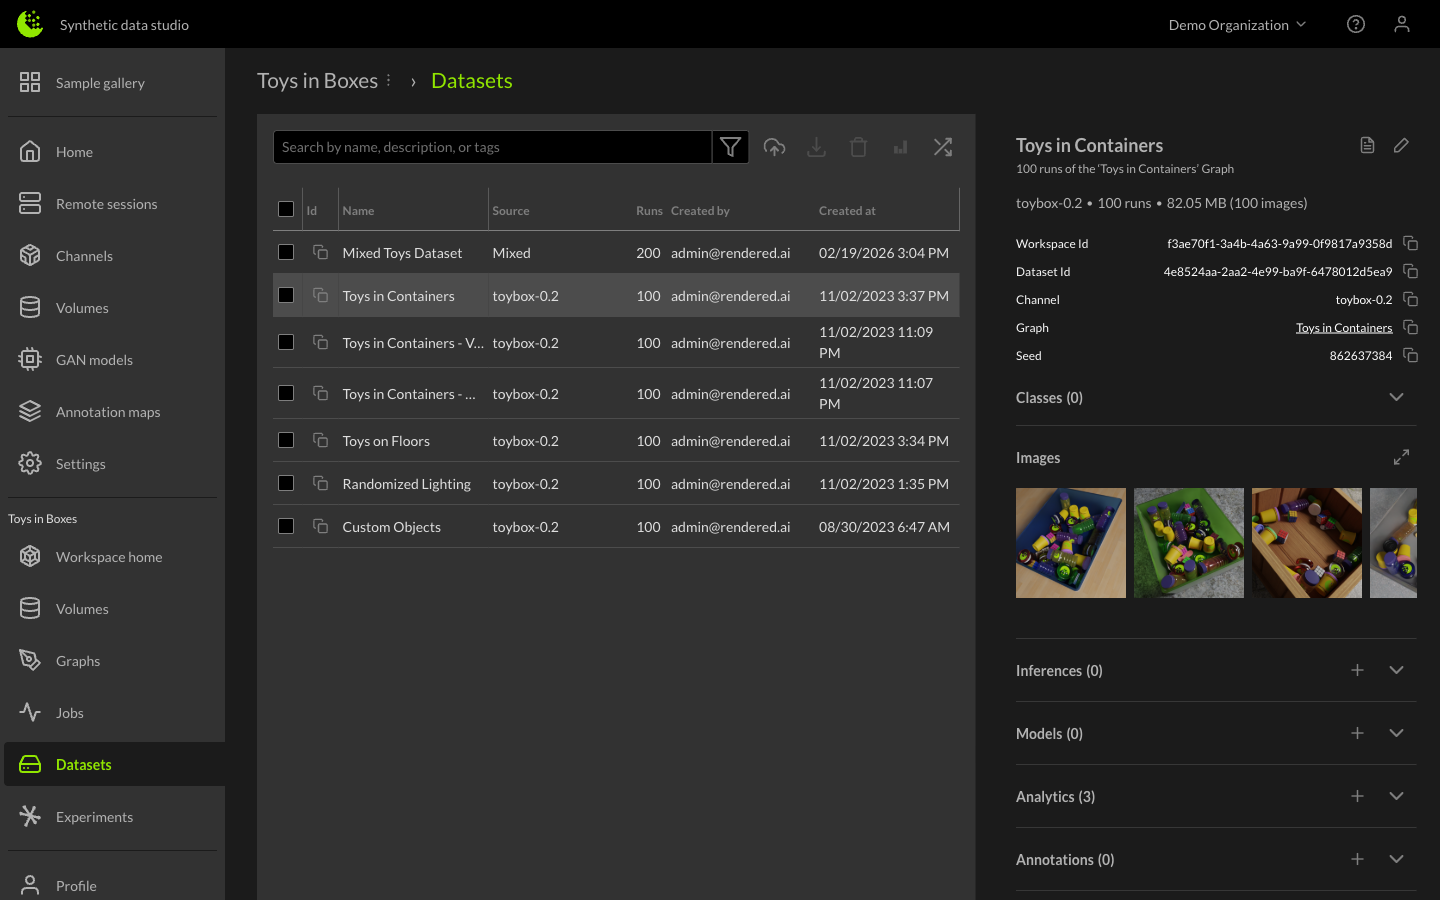Open the green container toy image thumbnail
Image resolution: width=1440 pixels, height=900 pixels.
[1188, 543]
